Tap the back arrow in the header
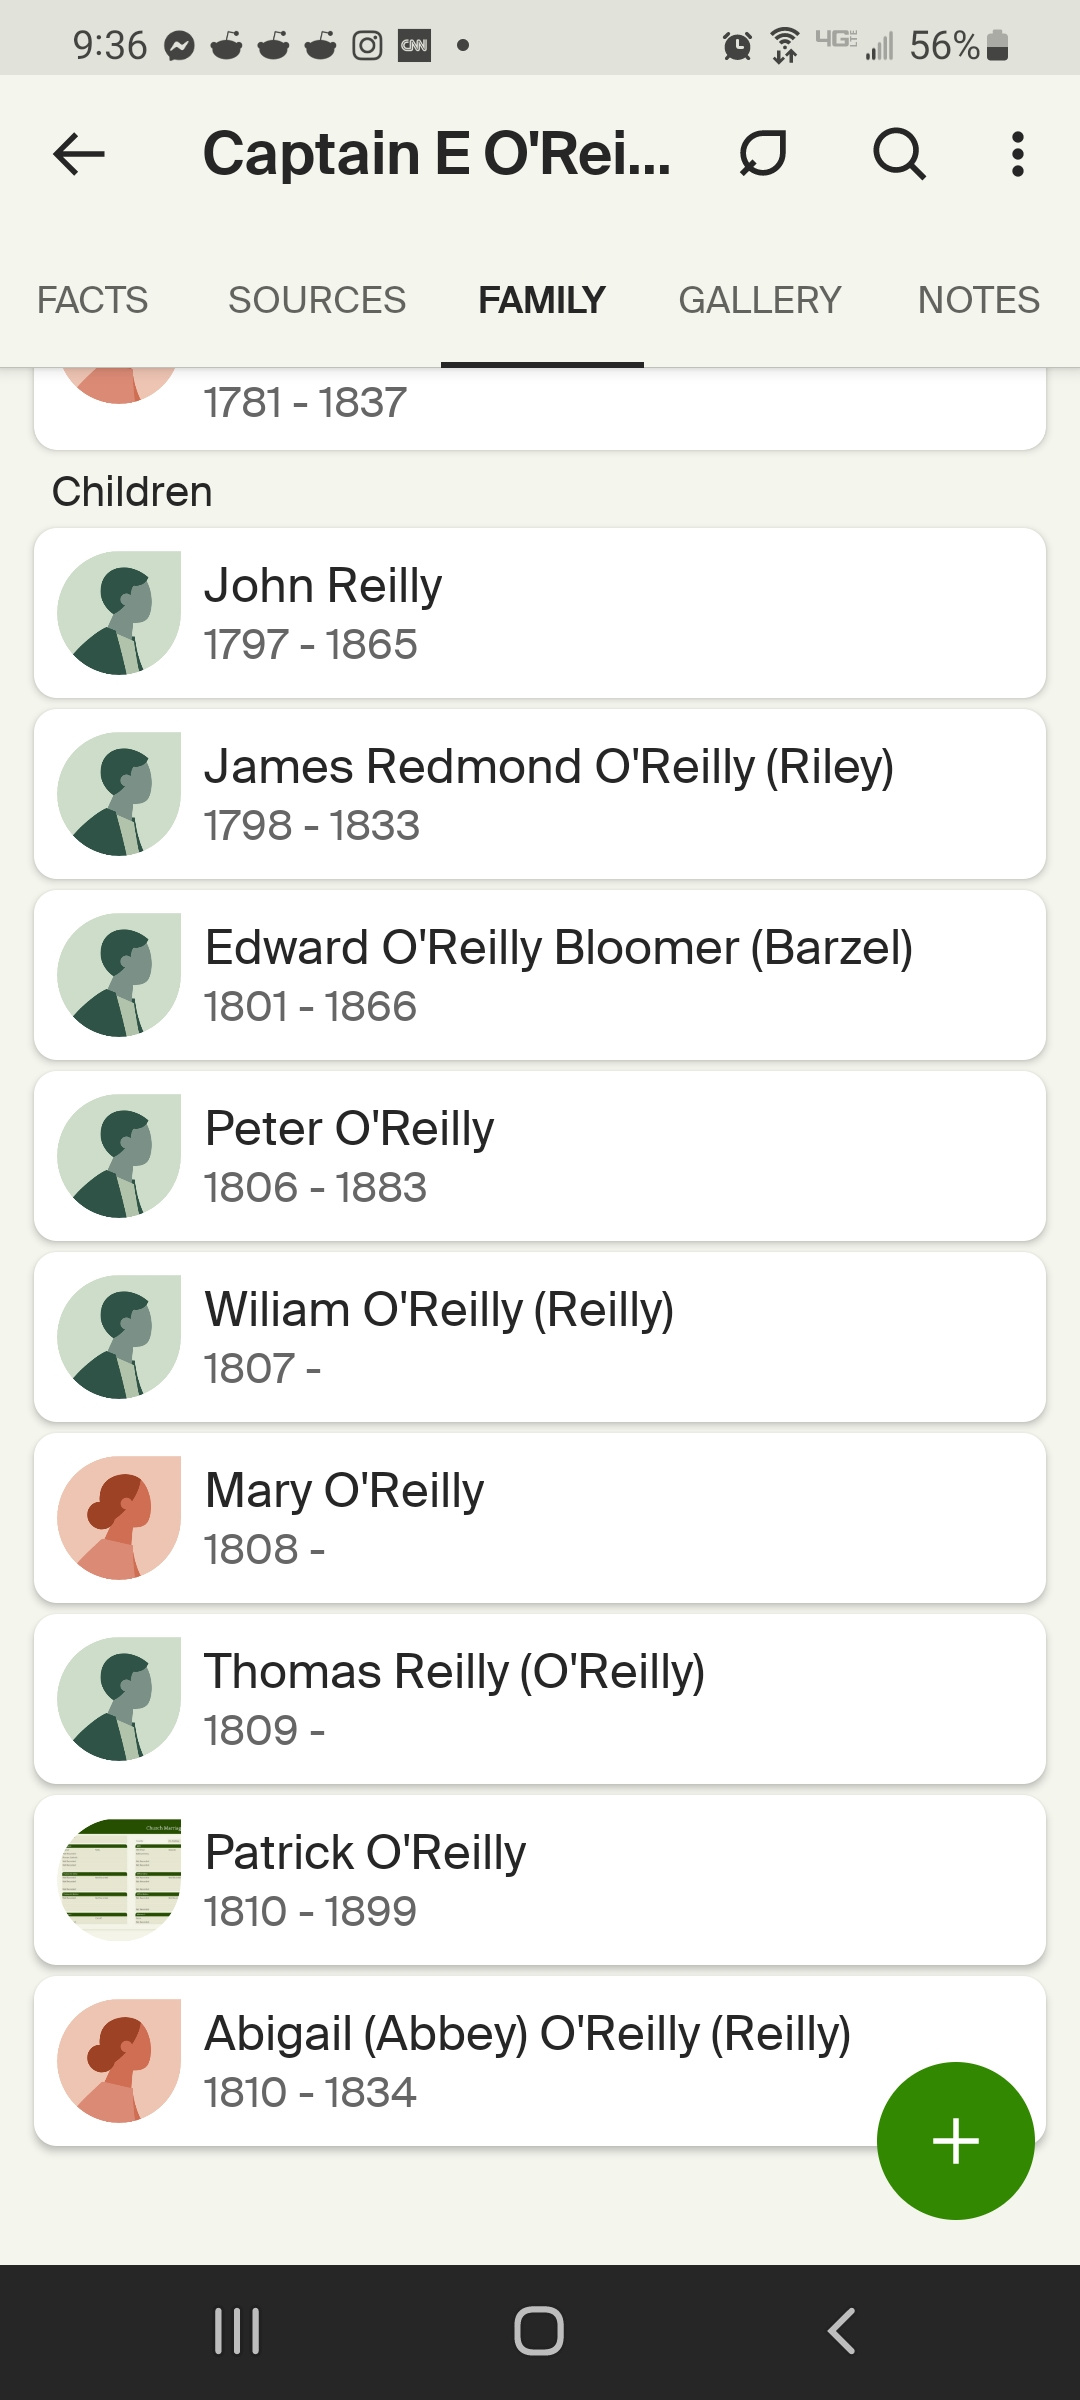This screenshot has height=2400, width=1080. pyautogui.click(x=79, y=154)
